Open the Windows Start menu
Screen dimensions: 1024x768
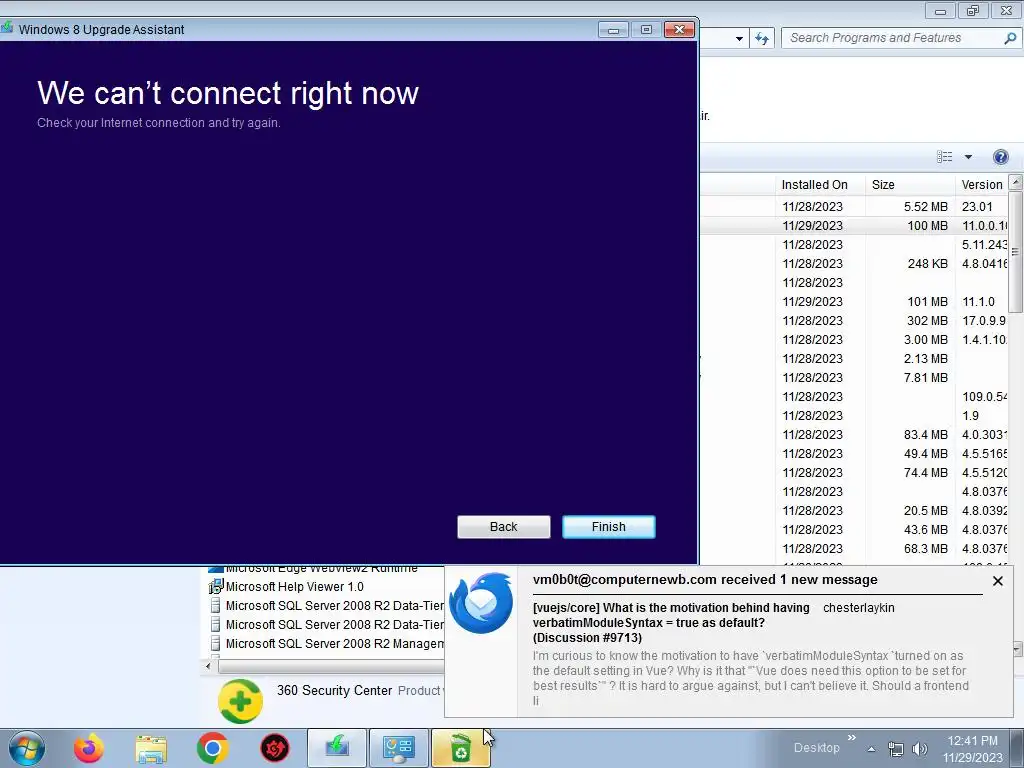[x=27, y=748]
